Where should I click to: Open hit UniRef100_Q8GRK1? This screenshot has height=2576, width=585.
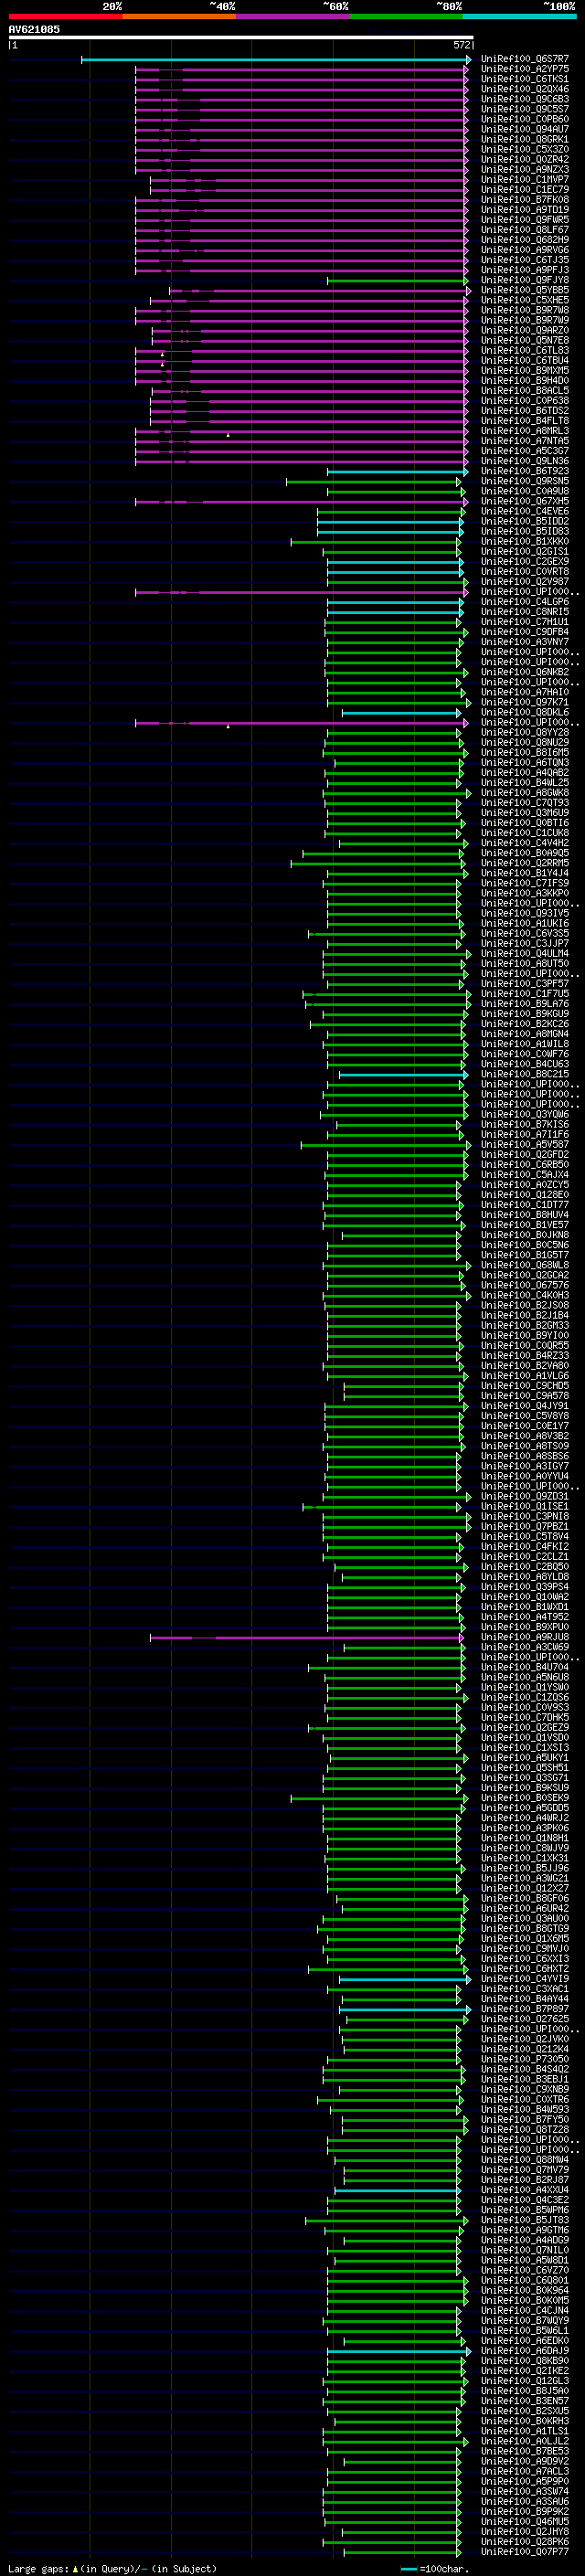coord(525,139)
